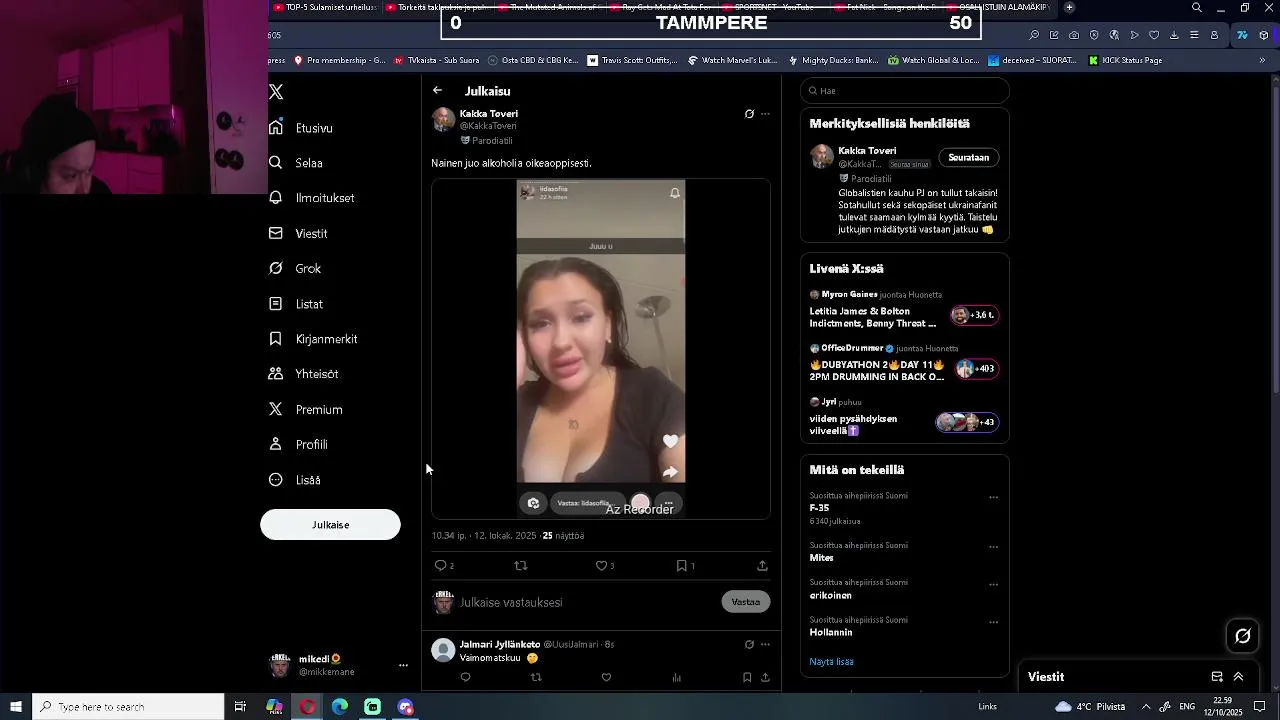Open options for F-35 trend
1280x720 pixels.
993,497
